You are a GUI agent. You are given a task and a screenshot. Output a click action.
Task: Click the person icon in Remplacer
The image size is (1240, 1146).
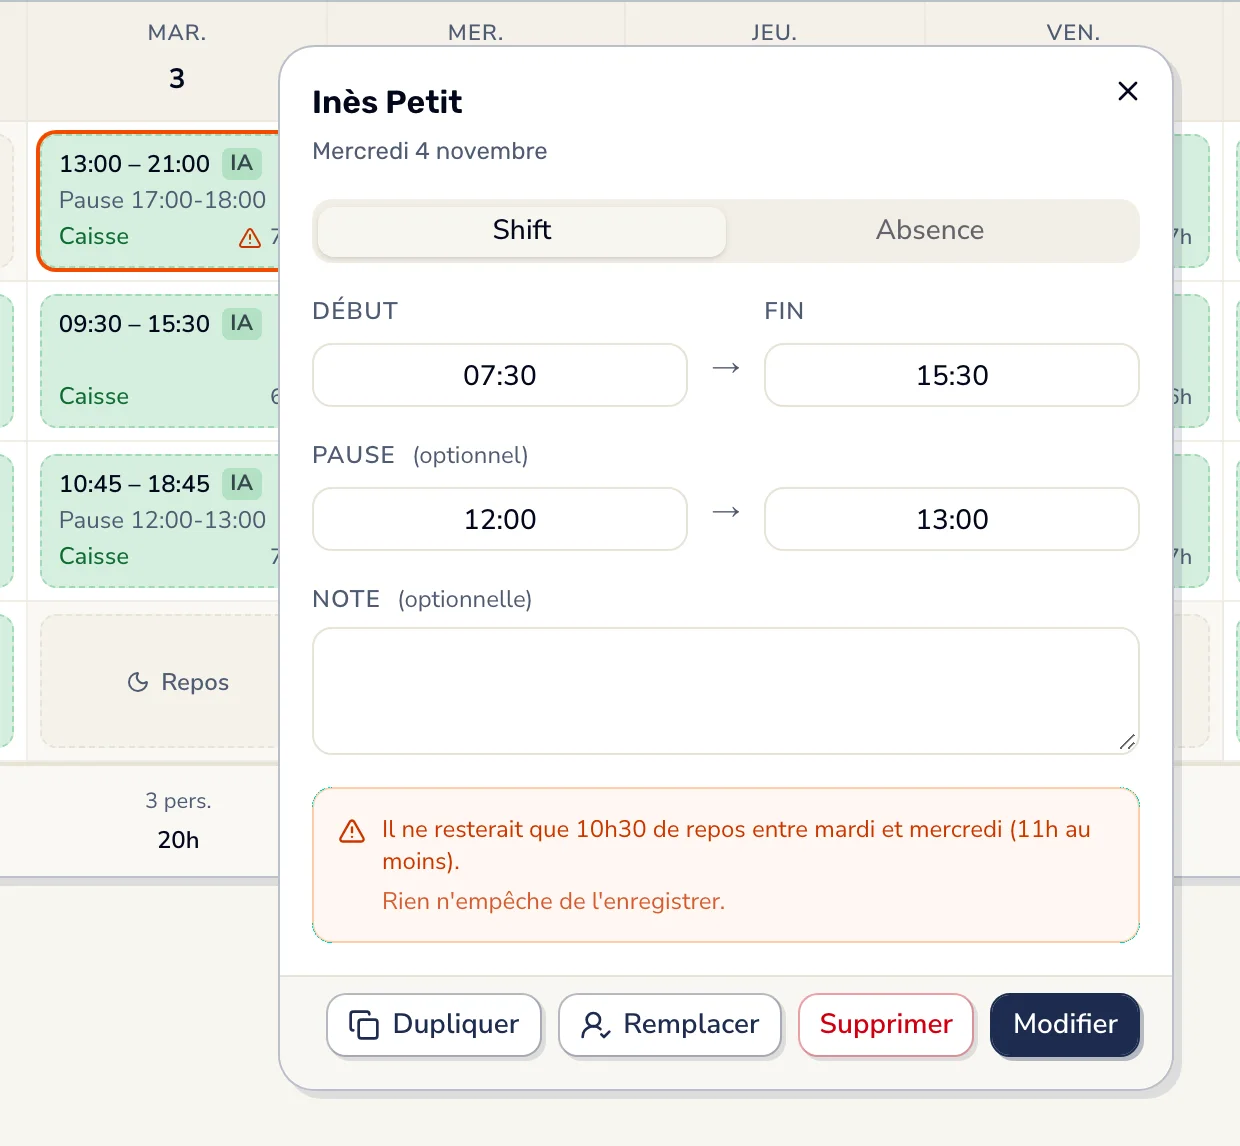(x=595, y=1025)
